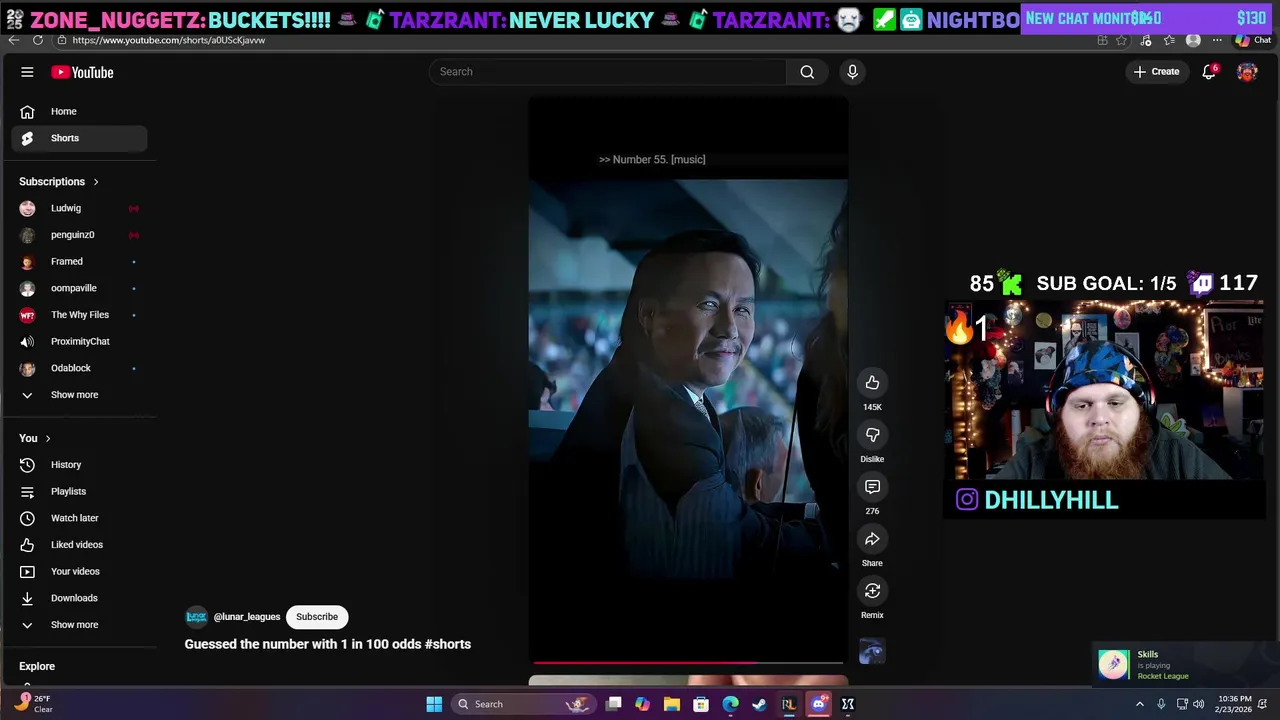Reload the browser page
The image size is (1280, 720).
[x=38, y=40]
